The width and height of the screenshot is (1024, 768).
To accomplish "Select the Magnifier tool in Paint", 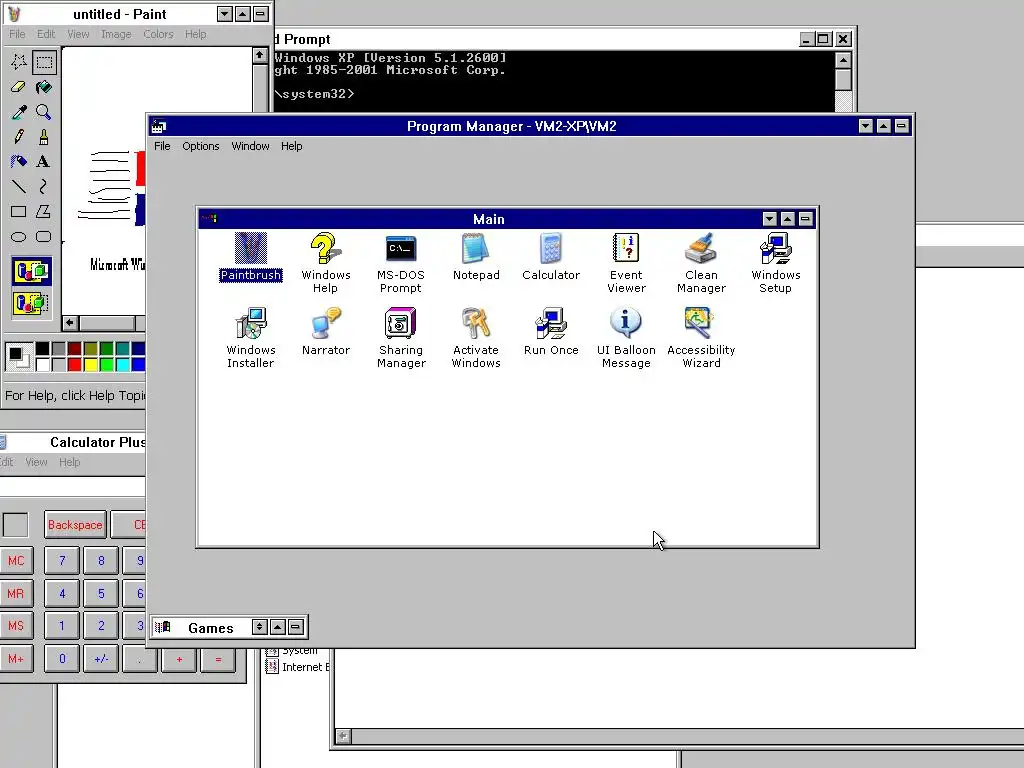I will click(x=44, y=112).
